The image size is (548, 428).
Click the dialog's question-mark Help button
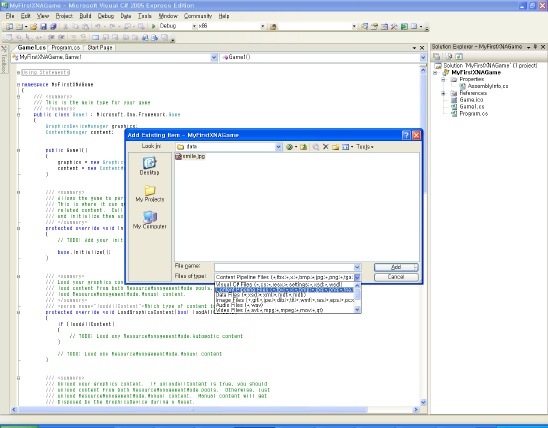click(406, 135)
